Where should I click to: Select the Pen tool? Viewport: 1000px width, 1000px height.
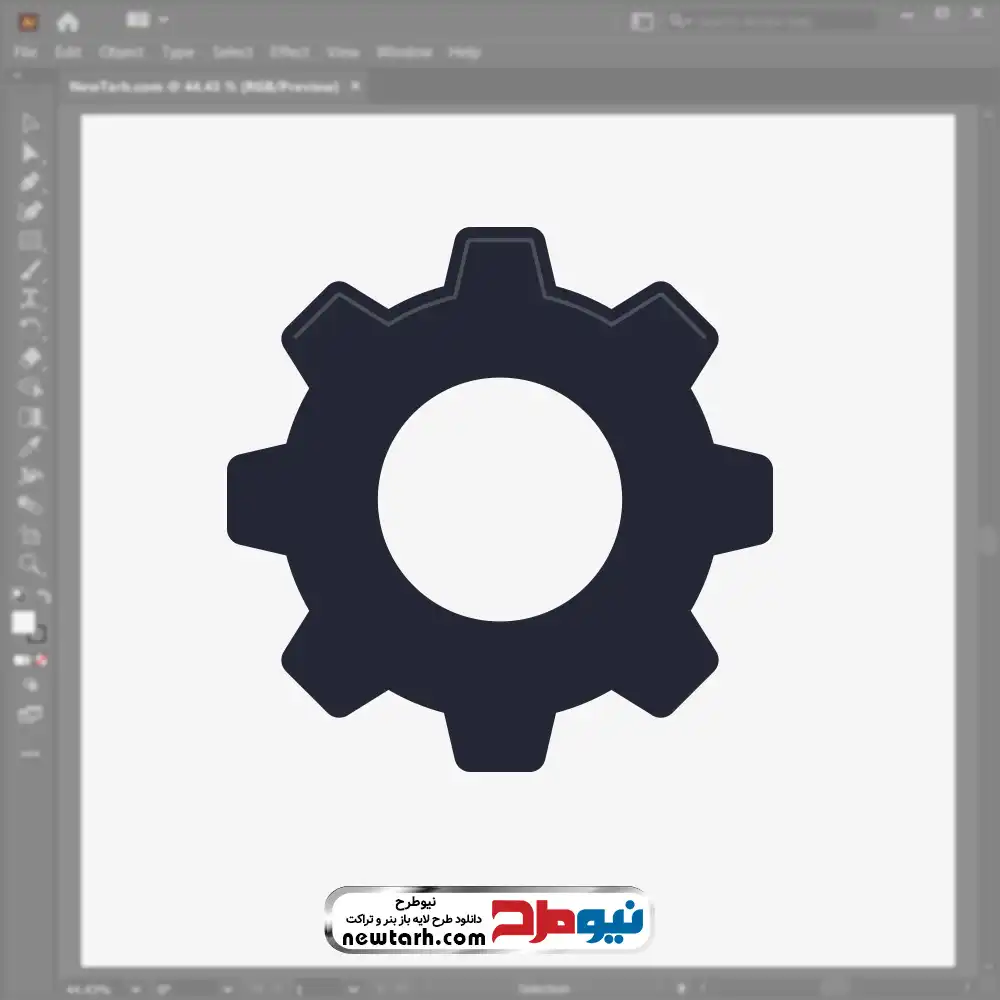point(30,182)
